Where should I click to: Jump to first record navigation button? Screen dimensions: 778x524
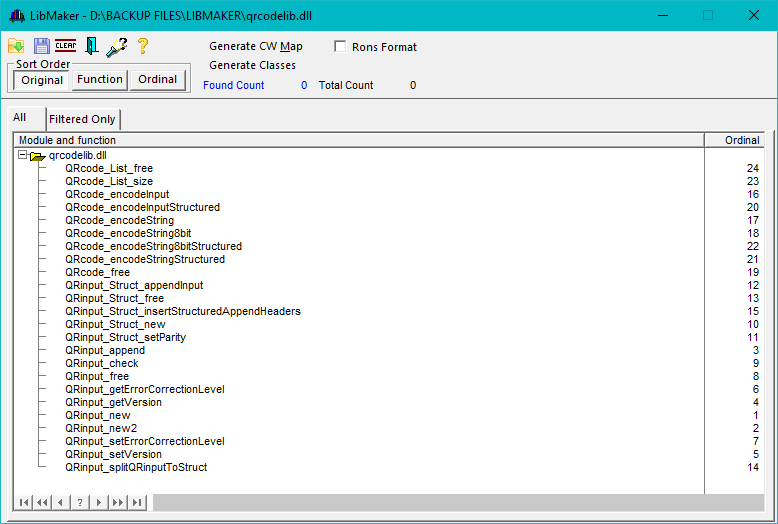[x=23, y=502]
